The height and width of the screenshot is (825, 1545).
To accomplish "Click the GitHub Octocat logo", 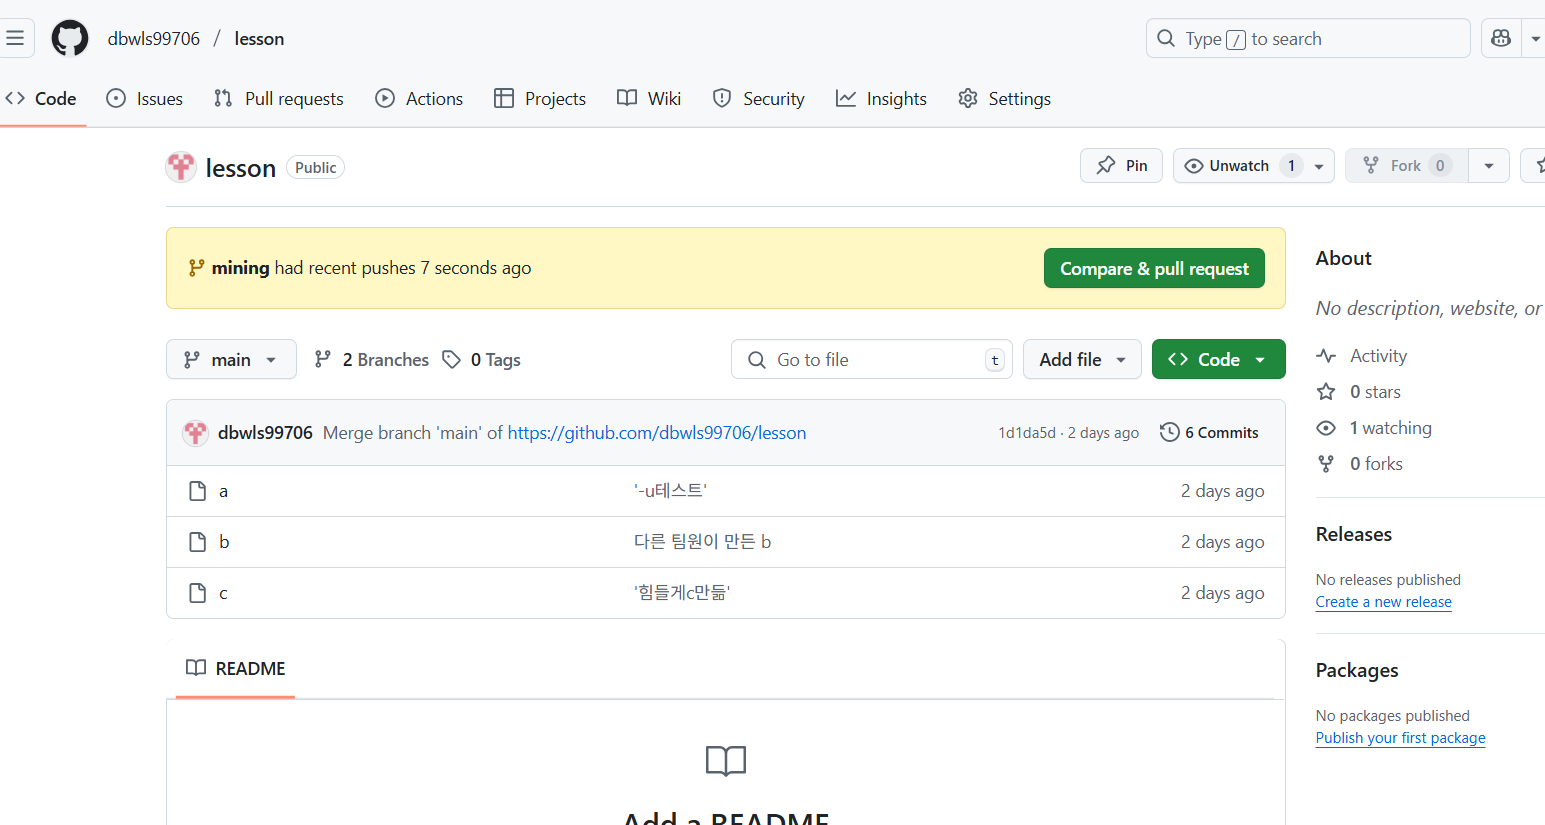I will 70,38.
